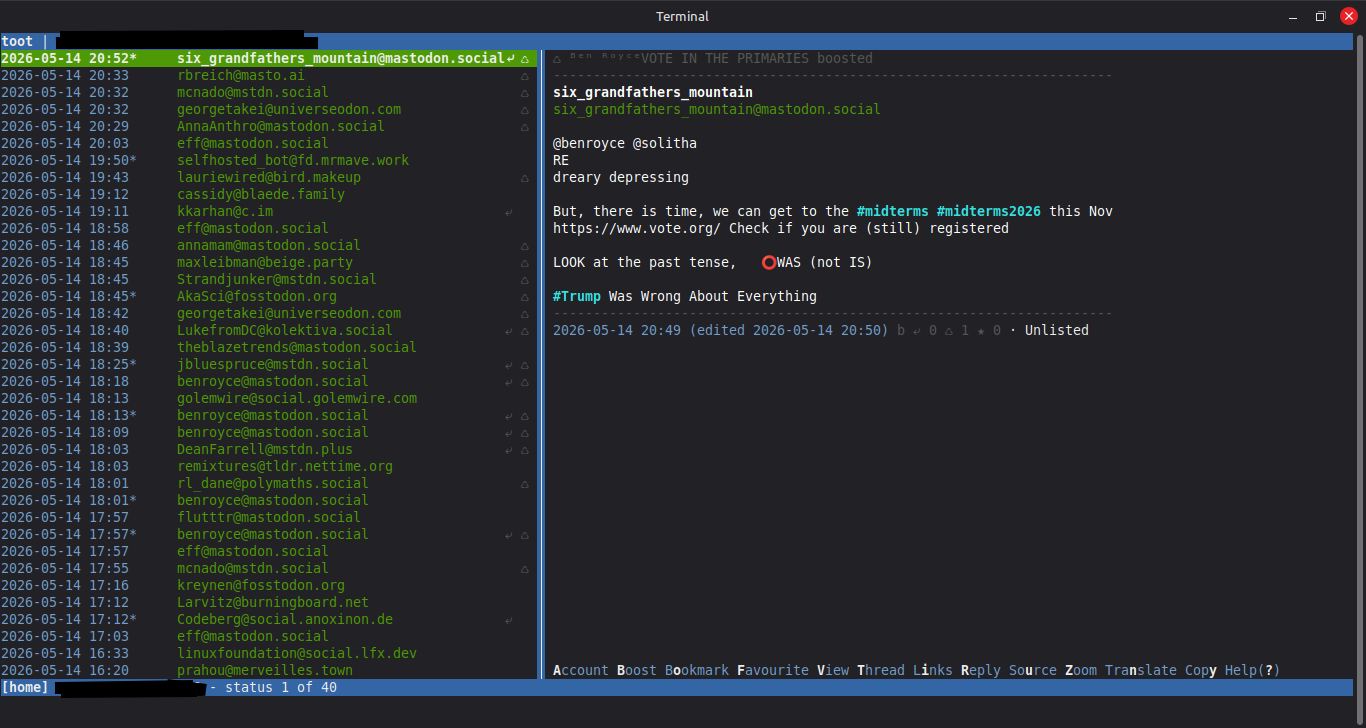
Task: Click the 'status 1 of 40' indicator
Action: [x=281, y=687]
